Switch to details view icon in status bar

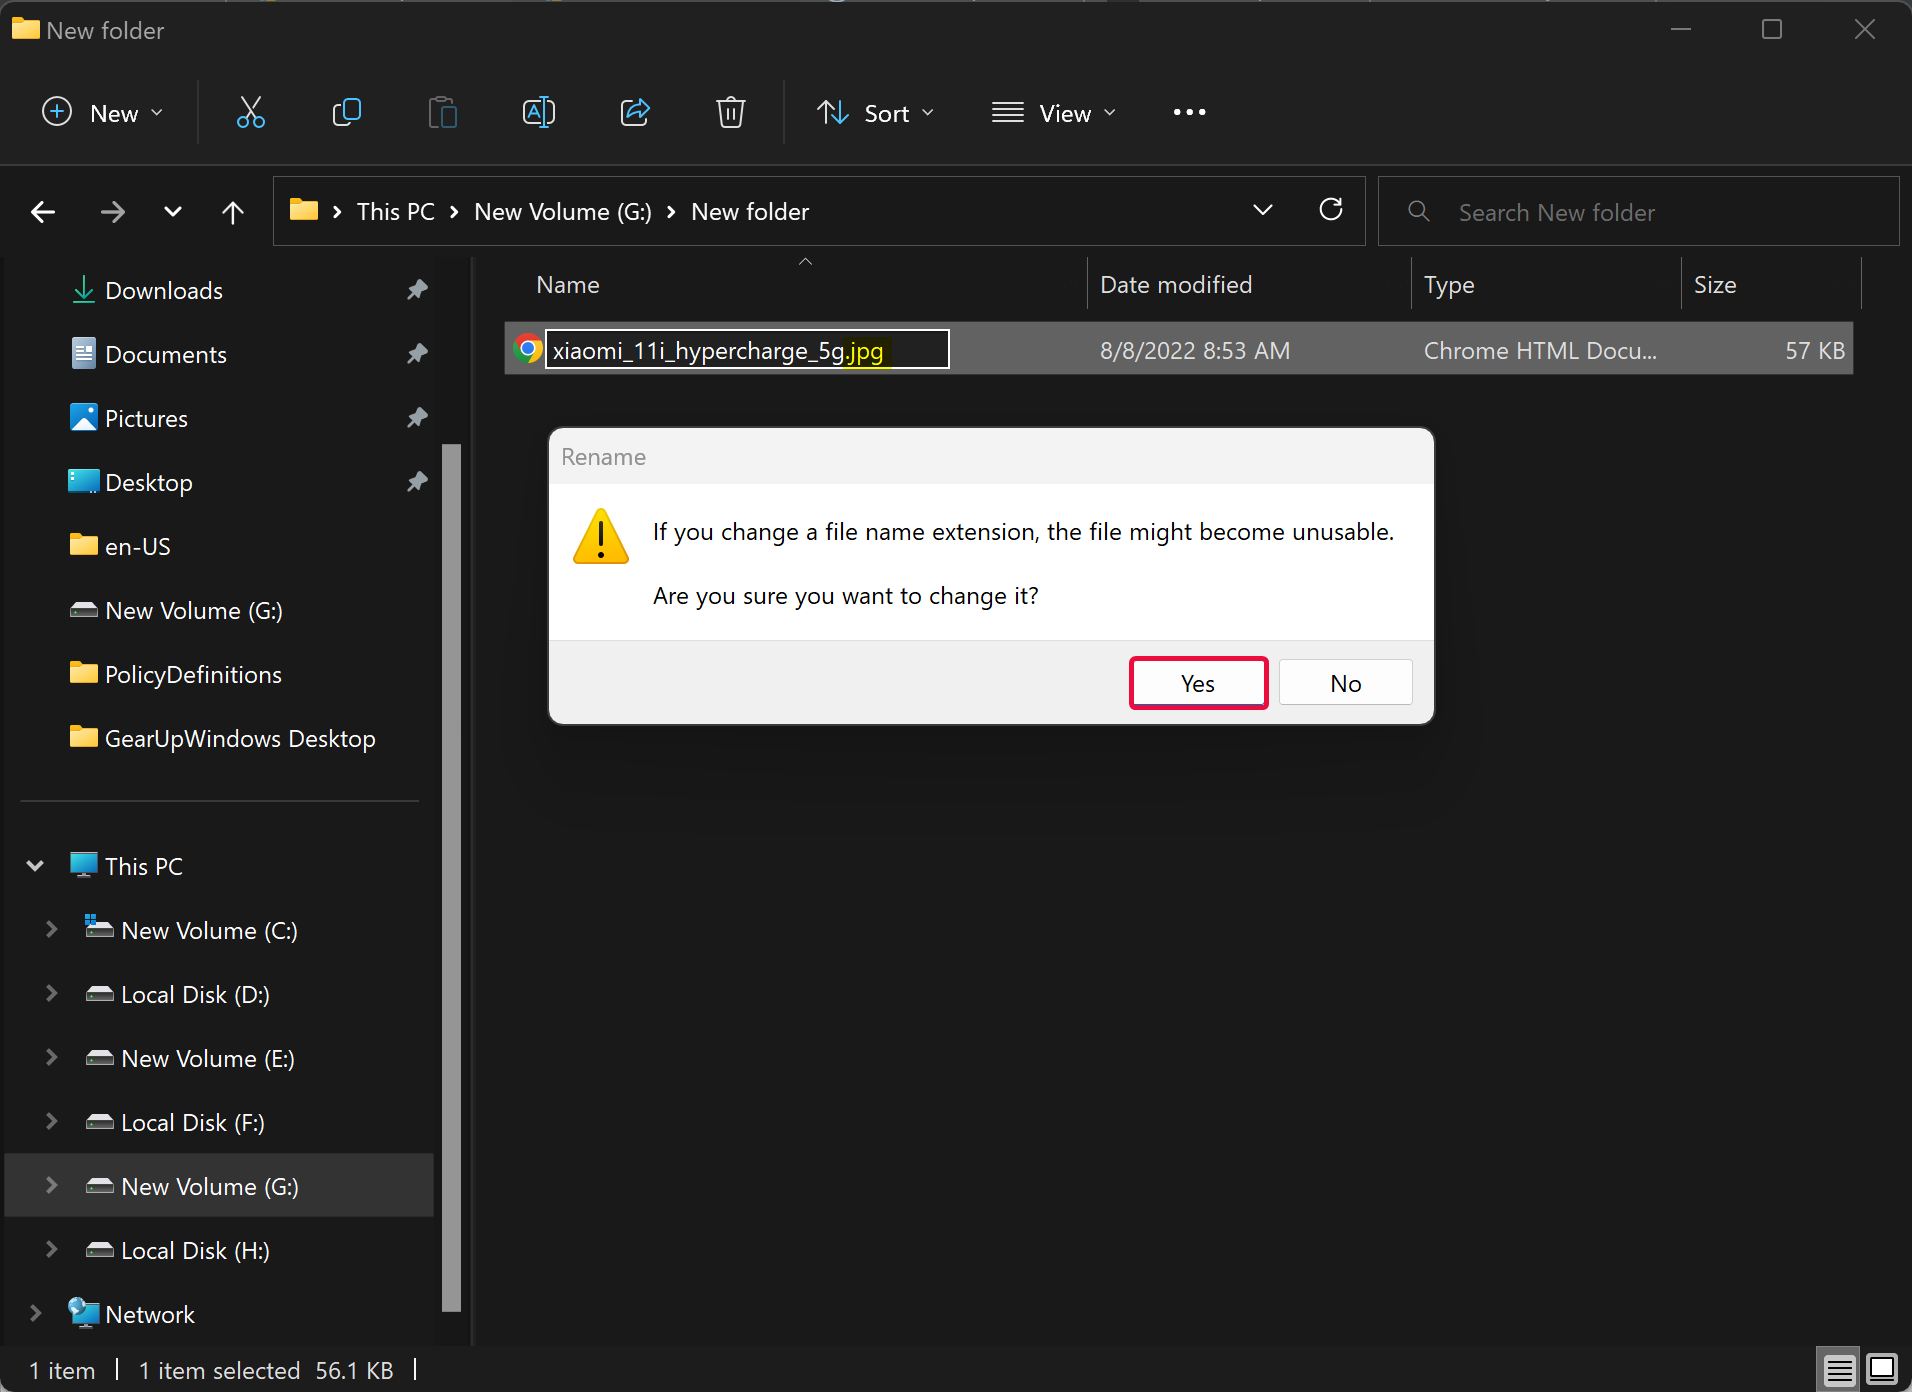coord(1839,1370)
